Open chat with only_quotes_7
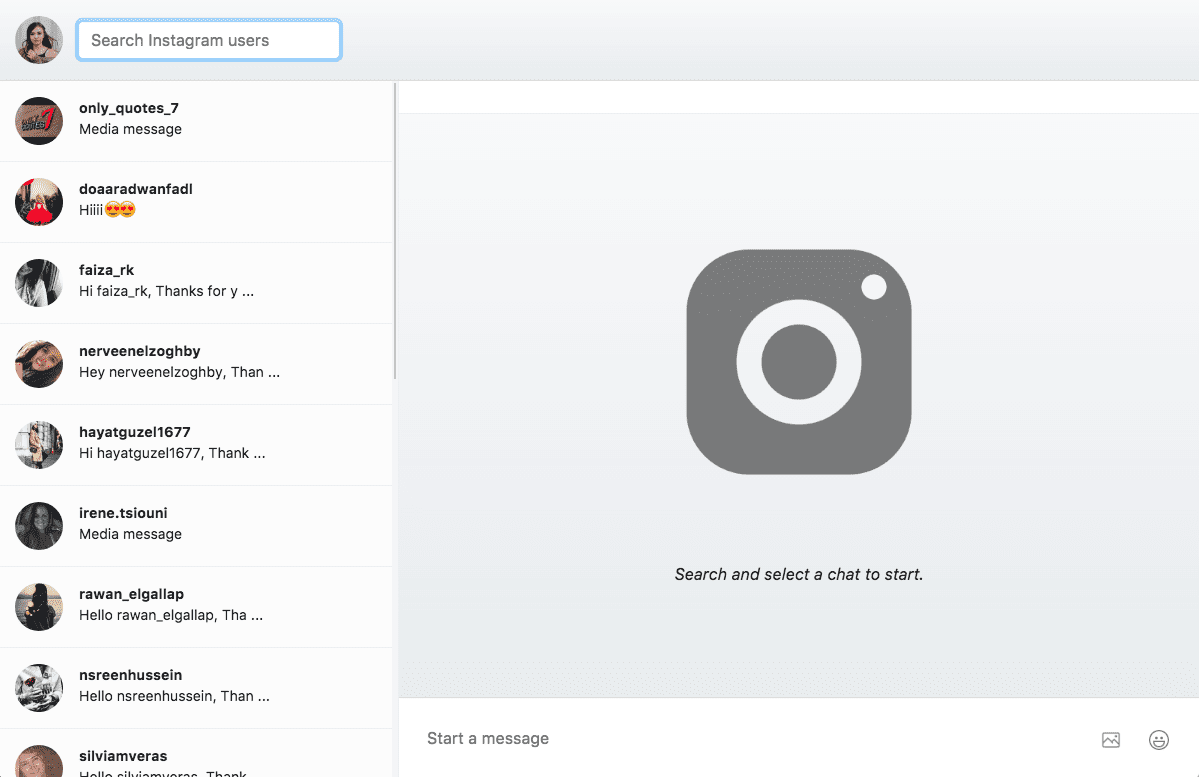 196,121
